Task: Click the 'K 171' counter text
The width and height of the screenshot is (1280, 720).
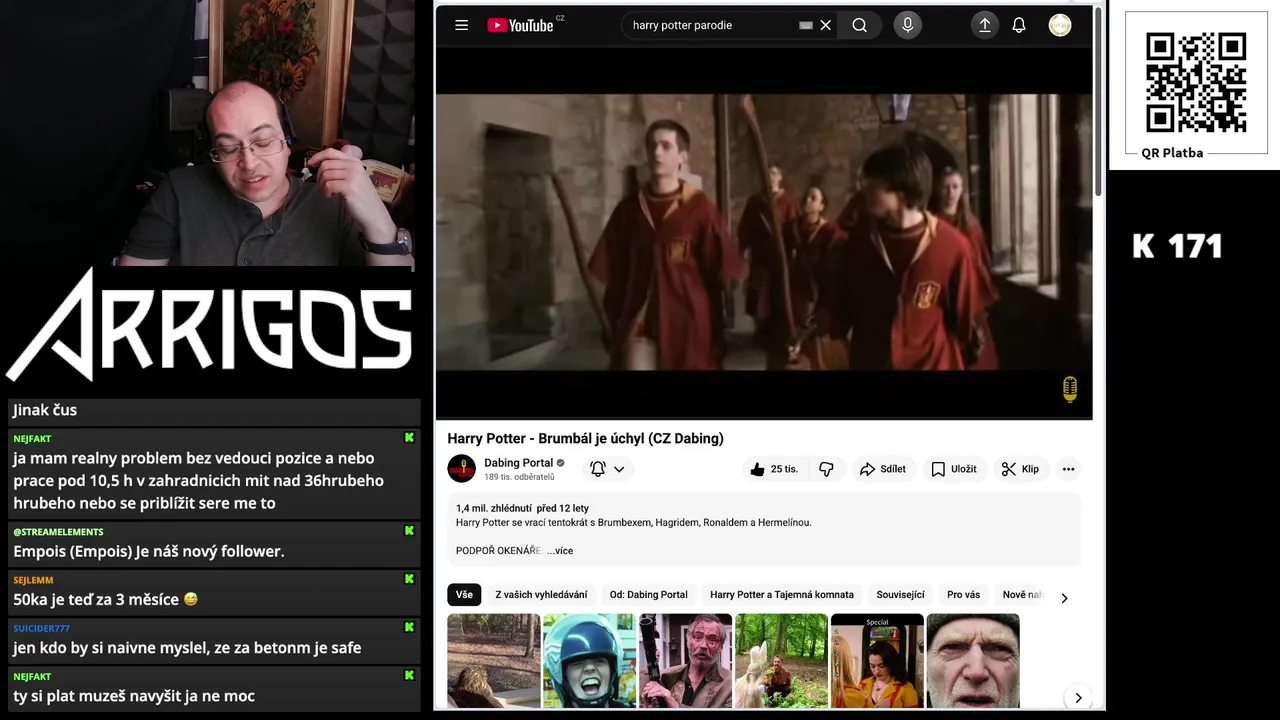Action: (x=1177, y=246)
